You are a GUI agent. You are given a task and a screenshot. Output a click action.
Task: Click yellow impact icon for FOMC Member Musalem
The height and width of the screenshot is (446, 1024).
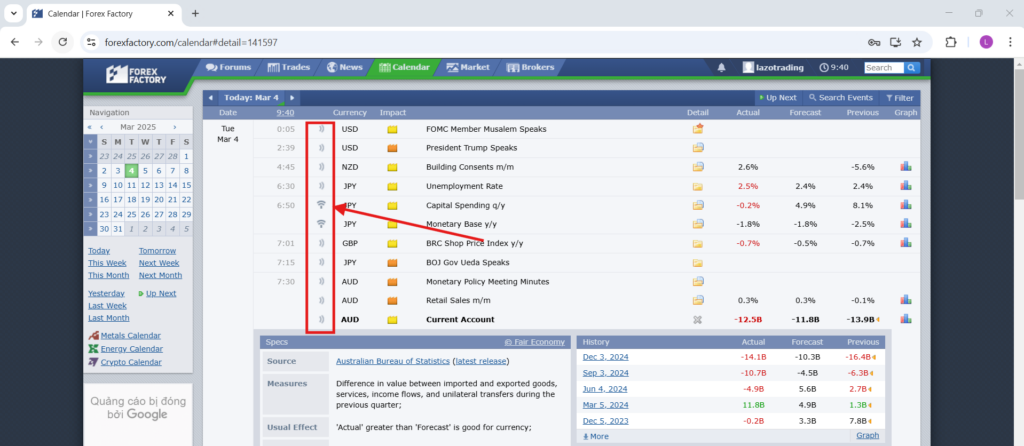tap(392, 129)
